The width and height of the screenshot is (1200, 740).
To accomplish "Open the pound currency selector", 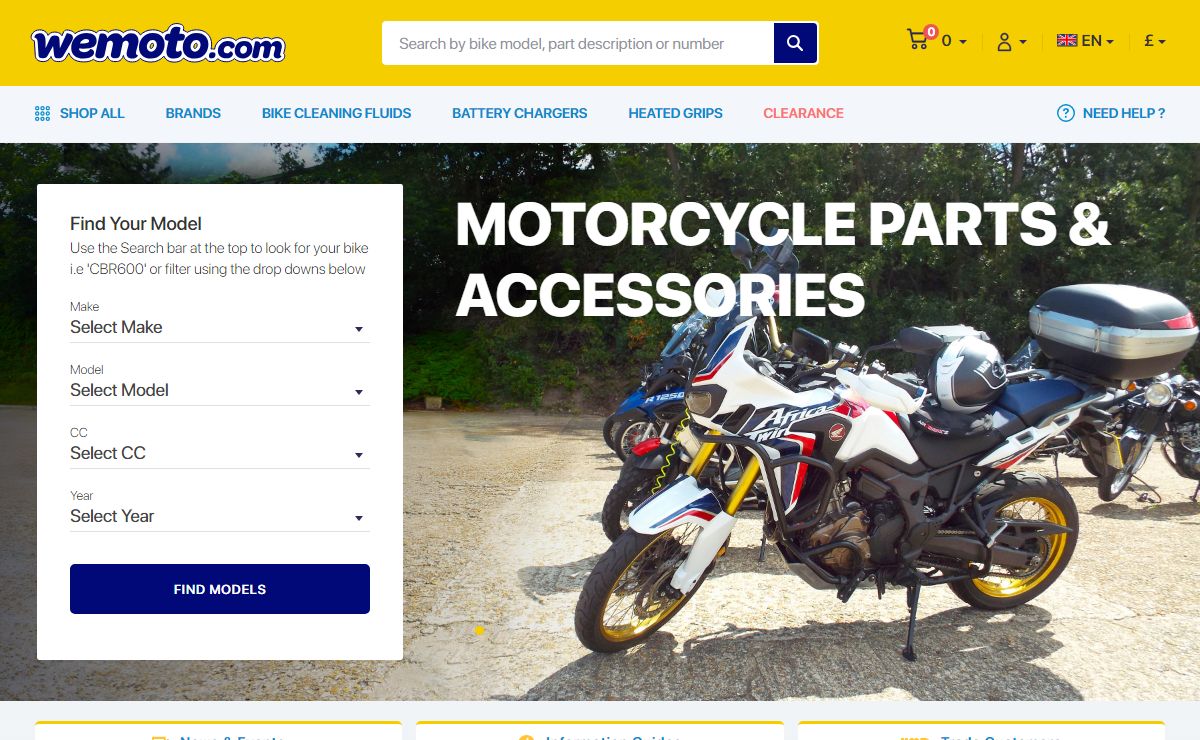I will (x=1155, y=41).
